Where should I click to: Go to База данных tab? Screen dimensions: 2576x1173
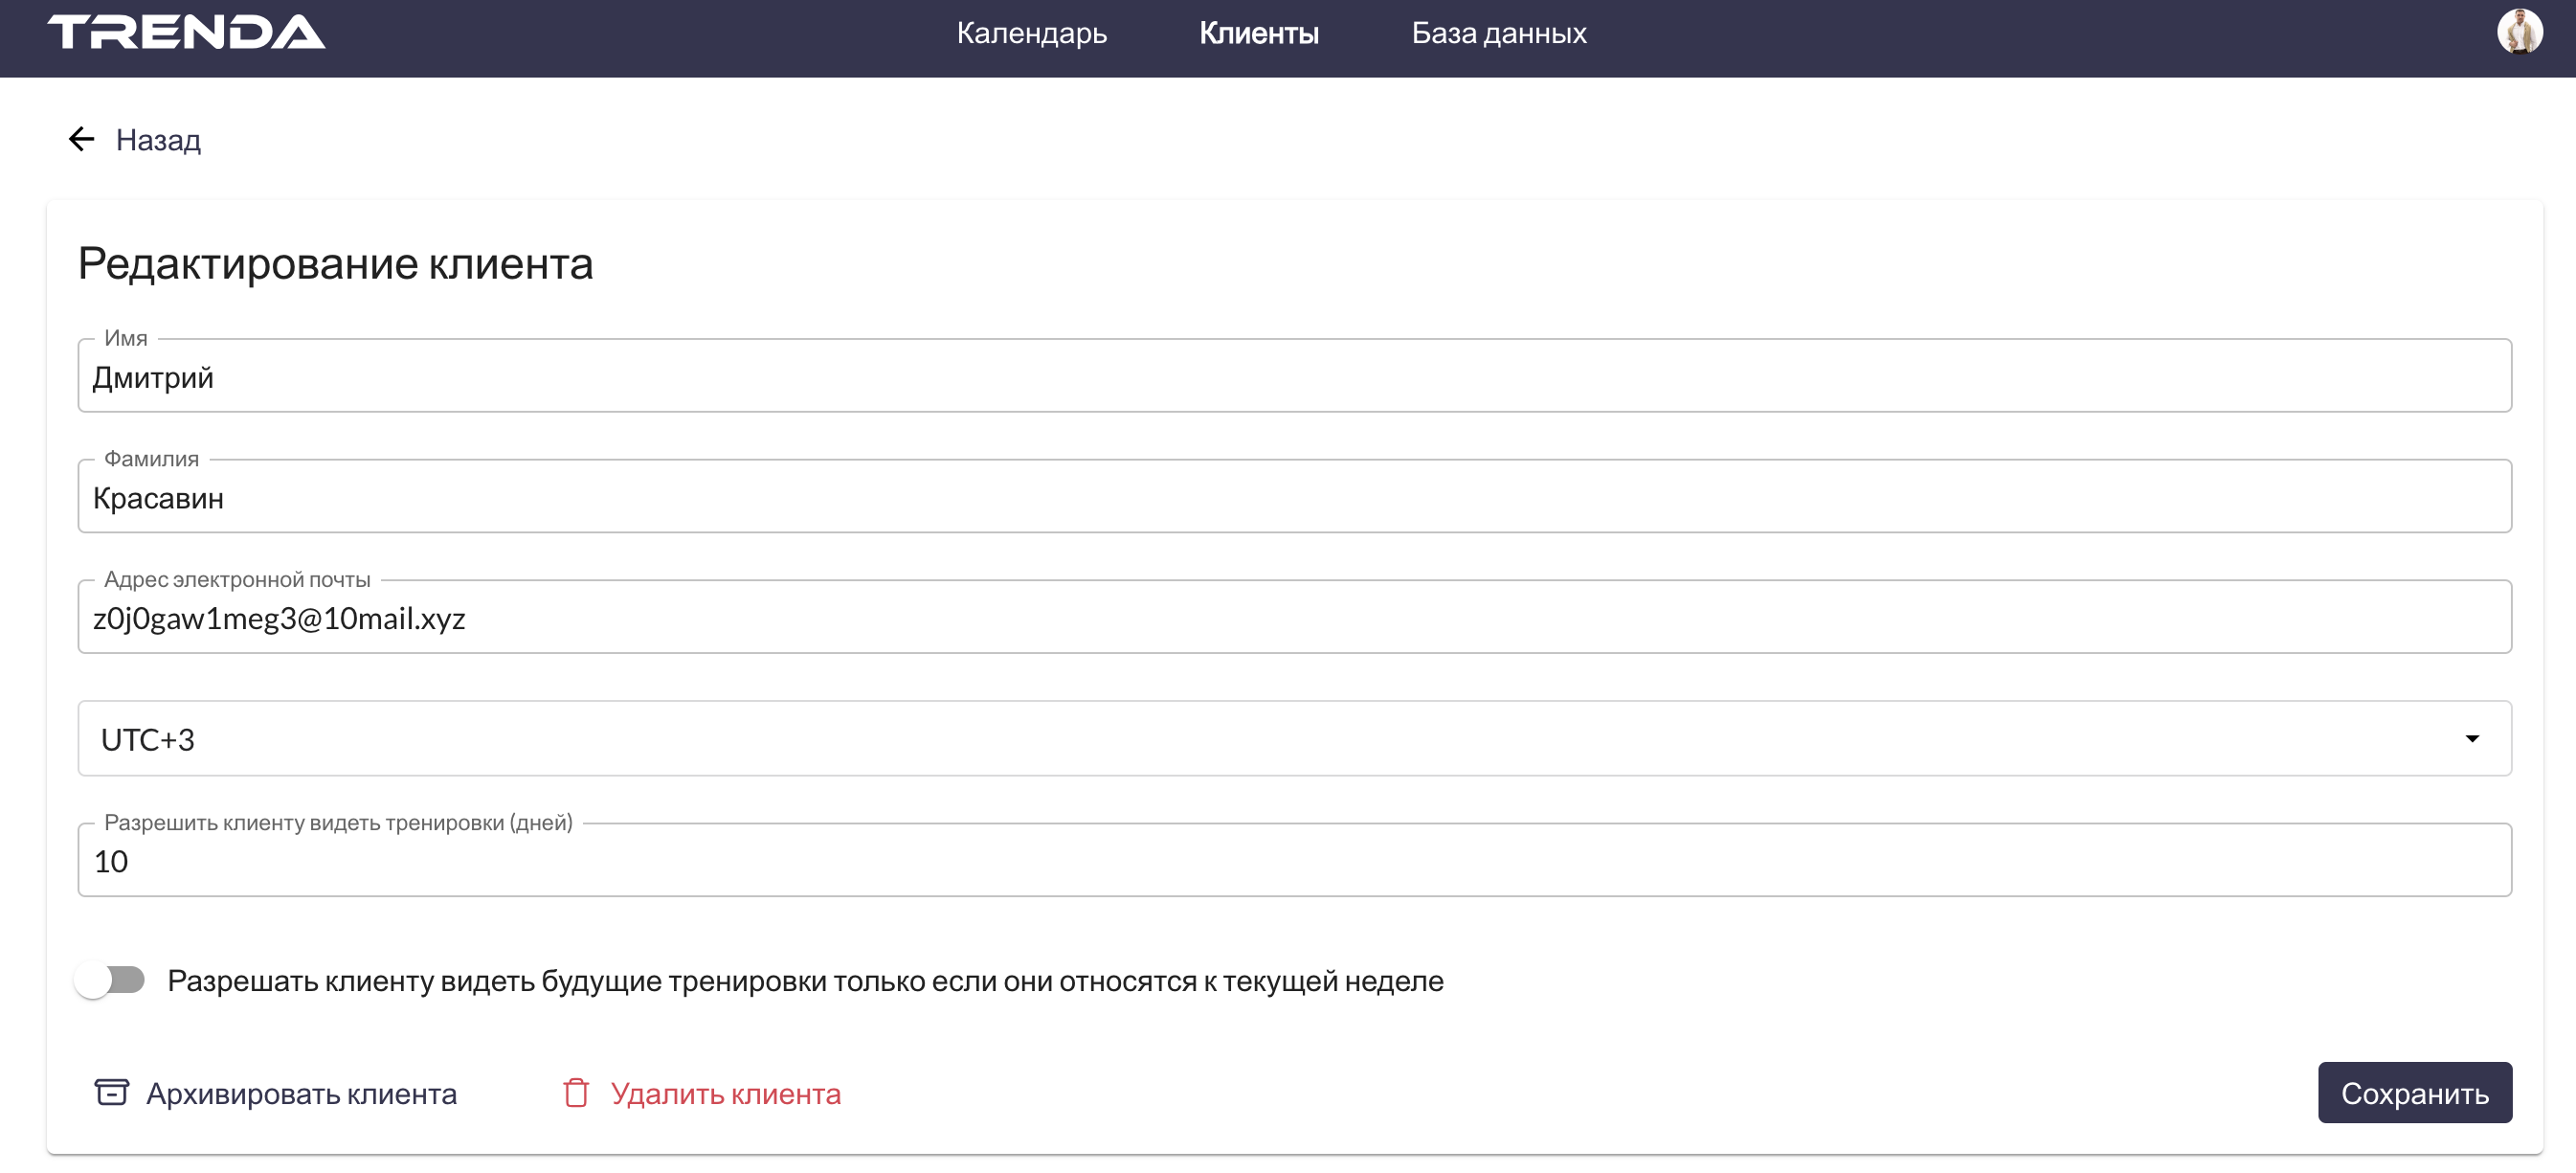(1498, 33)
